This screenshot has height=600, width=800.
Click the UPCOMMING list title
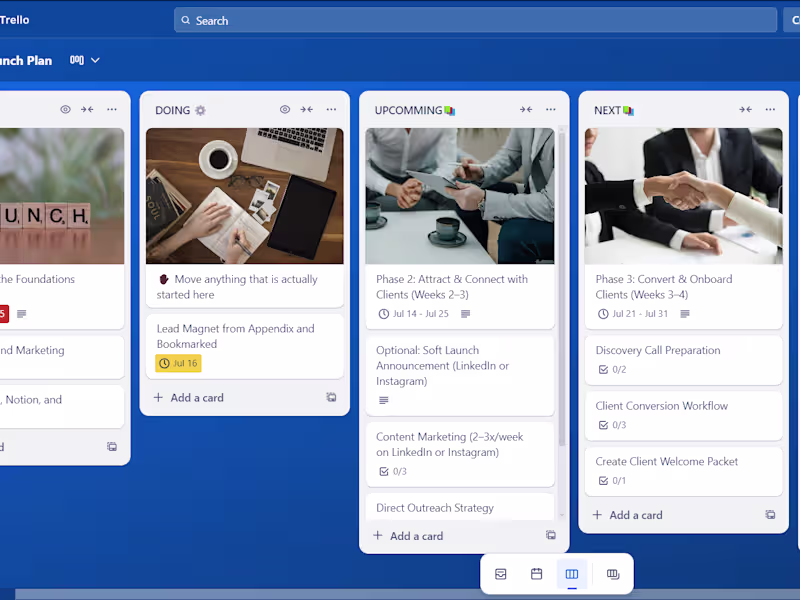point(414,110)
